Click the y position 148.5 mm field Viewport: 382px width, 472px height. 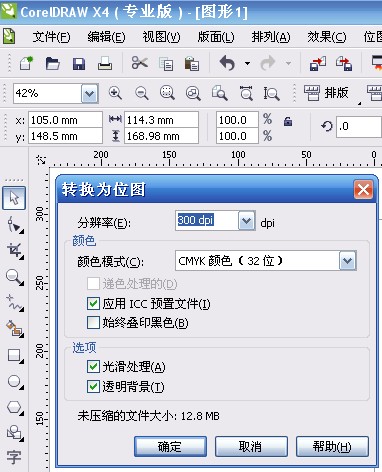point(65,136)
